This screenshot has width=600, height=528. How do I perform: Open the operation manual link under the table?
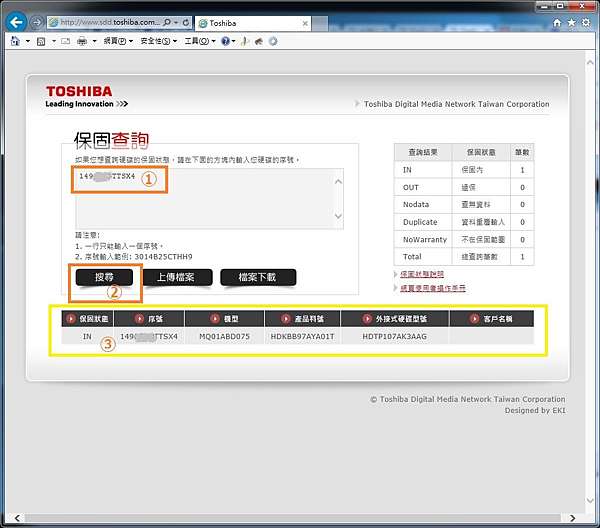(433, 288)
